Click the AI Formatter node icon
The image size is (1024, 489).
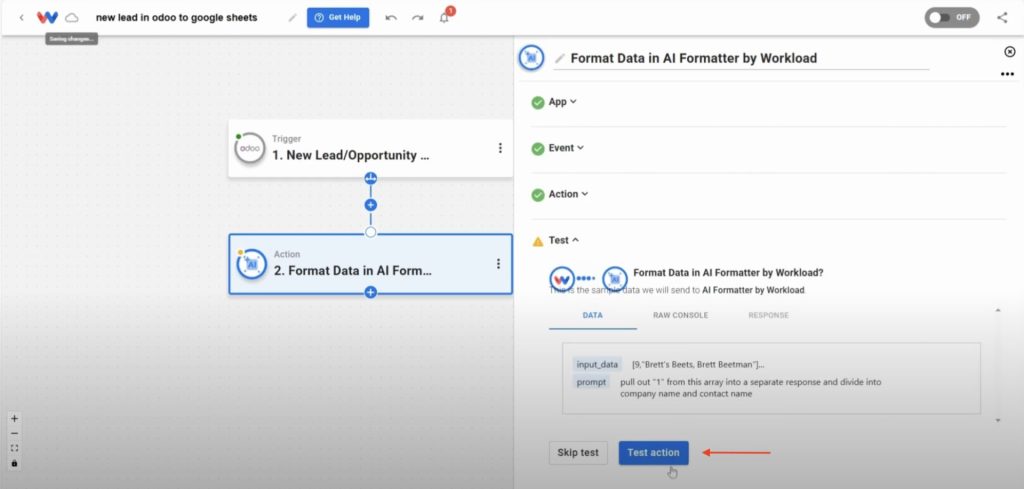point(251,264)
